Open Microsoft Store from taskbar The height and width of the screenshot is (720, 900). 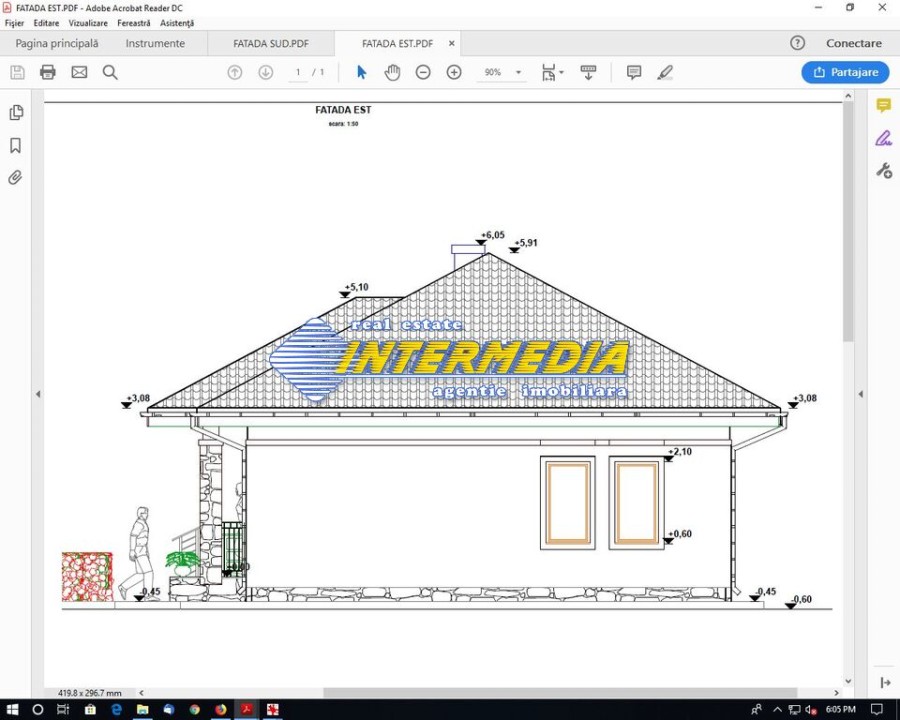coord(90,710)
